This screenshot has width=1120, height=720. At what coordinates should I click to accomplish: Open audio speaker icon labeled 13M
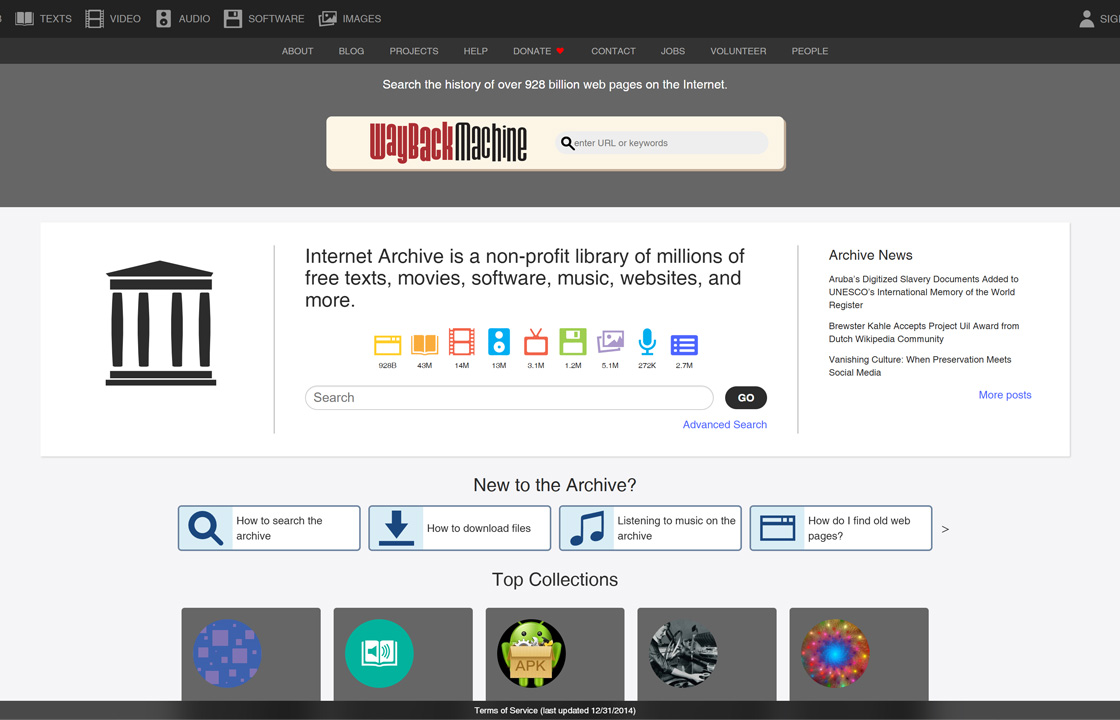point(499,341)
